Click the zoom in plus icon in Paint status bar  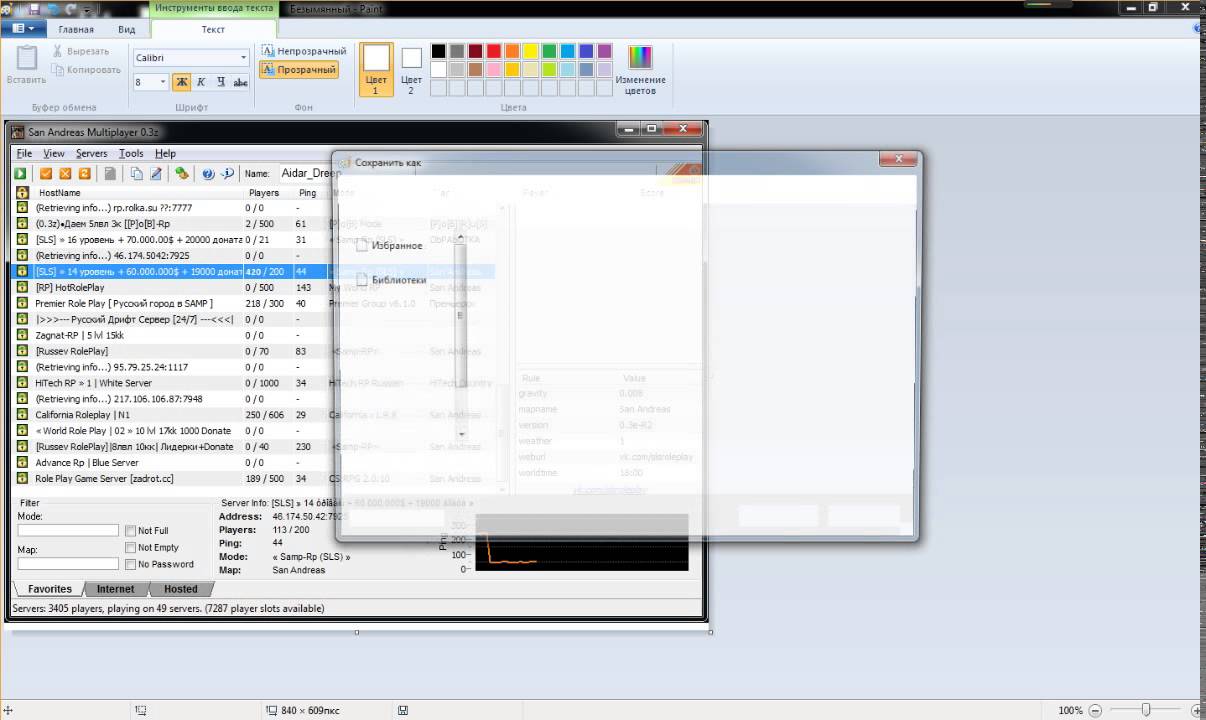click(1197, 710)
